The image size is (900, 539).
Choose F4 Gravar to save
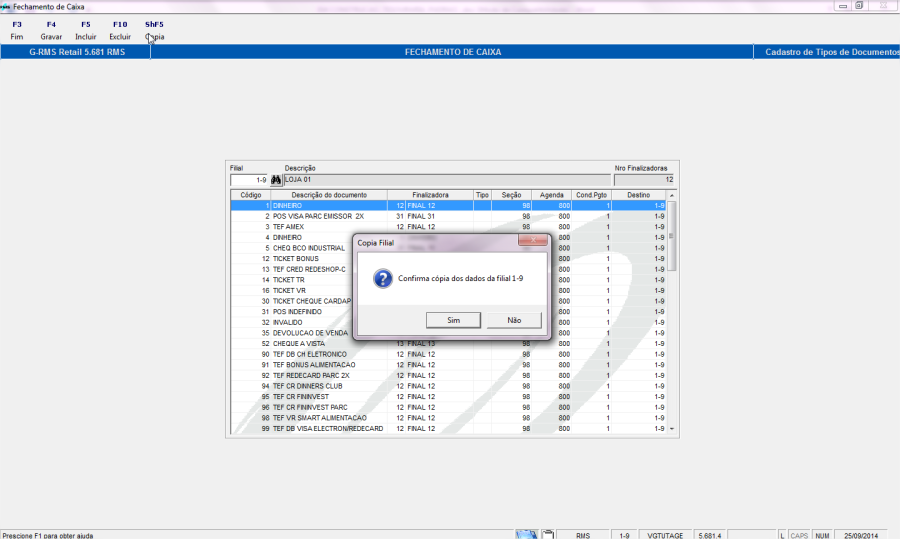tap(51, 30)
